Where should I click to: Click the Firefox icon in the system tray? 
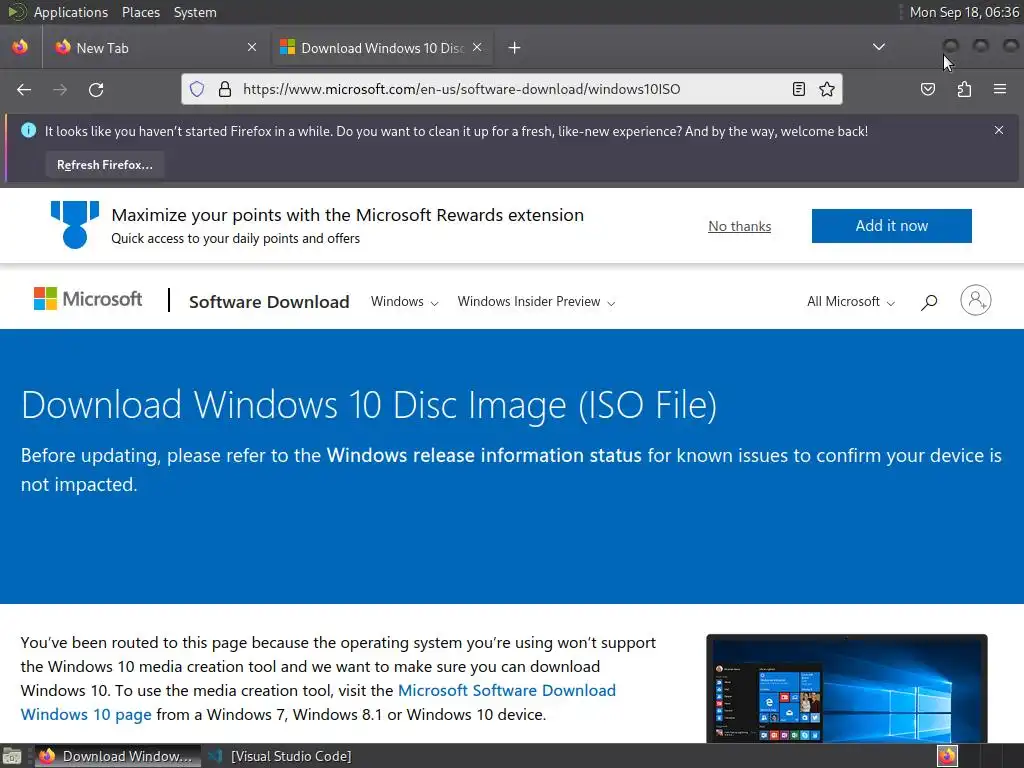tap(948, 756)
